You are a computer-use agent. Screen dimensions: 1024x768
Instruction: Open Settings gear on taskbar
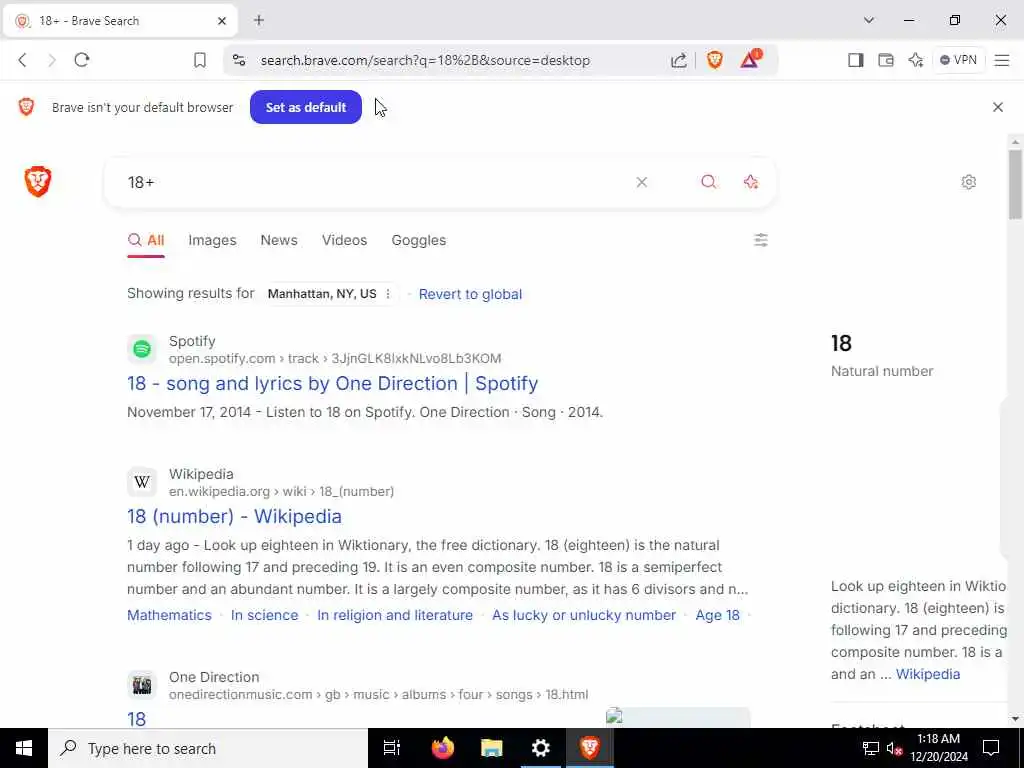pos(541,748)
